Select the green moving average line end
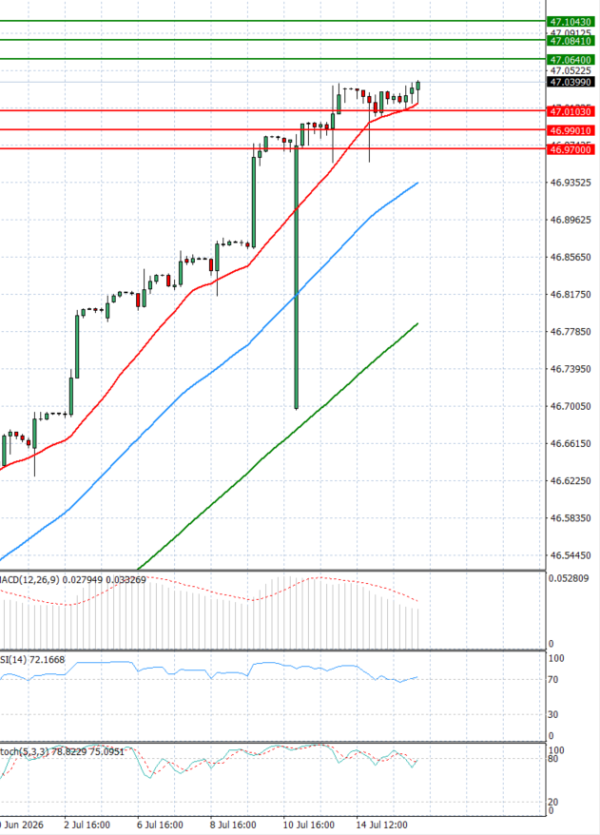This screenshot has width=600, height=835. point(417,324)
